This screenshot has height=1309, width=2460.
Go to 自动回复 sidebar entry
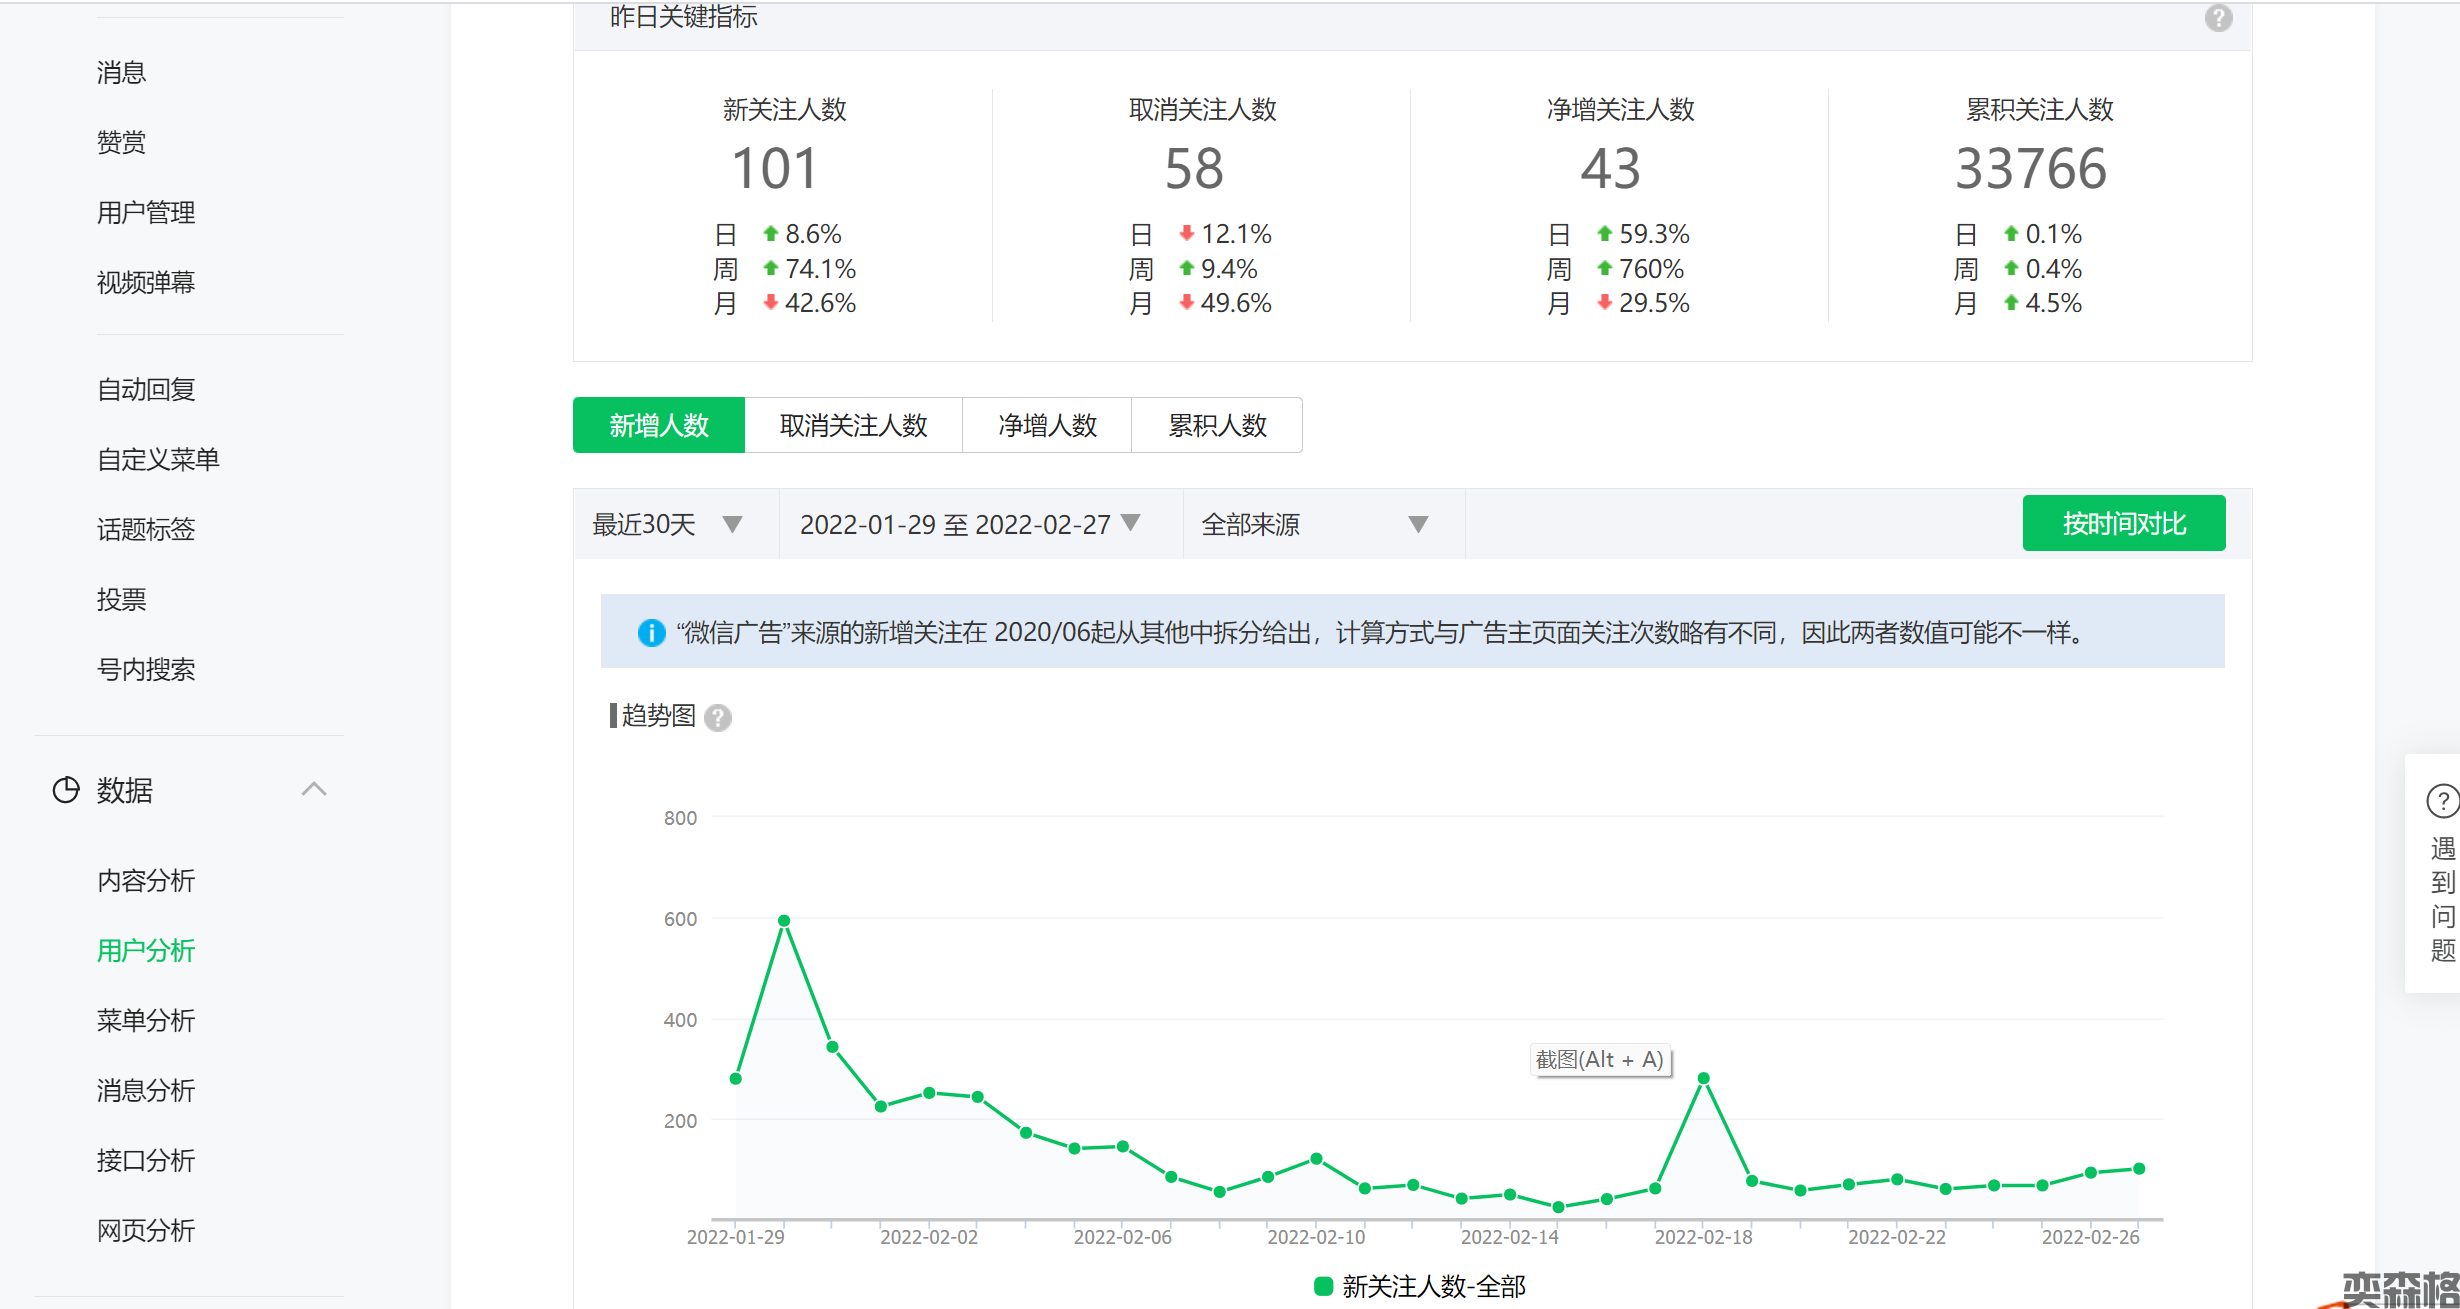146,389
